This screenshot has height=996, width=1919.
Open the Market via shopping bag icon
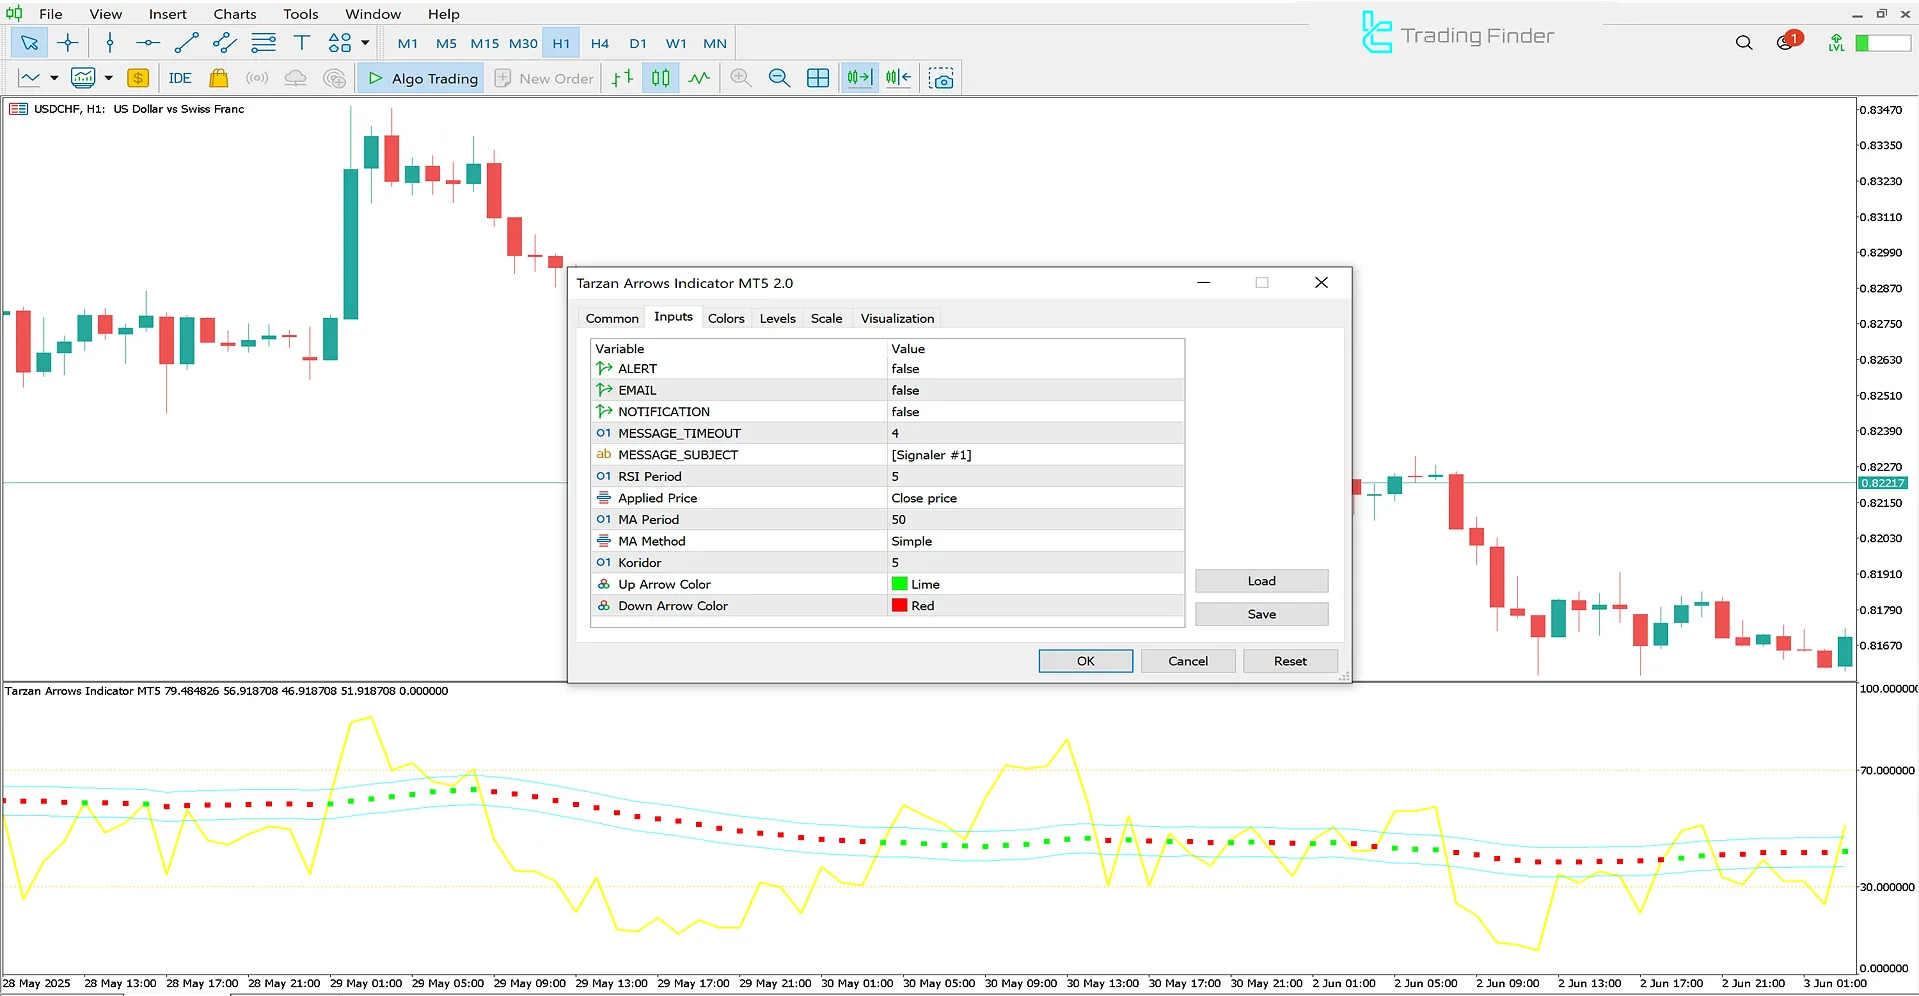tap(218, 78)
